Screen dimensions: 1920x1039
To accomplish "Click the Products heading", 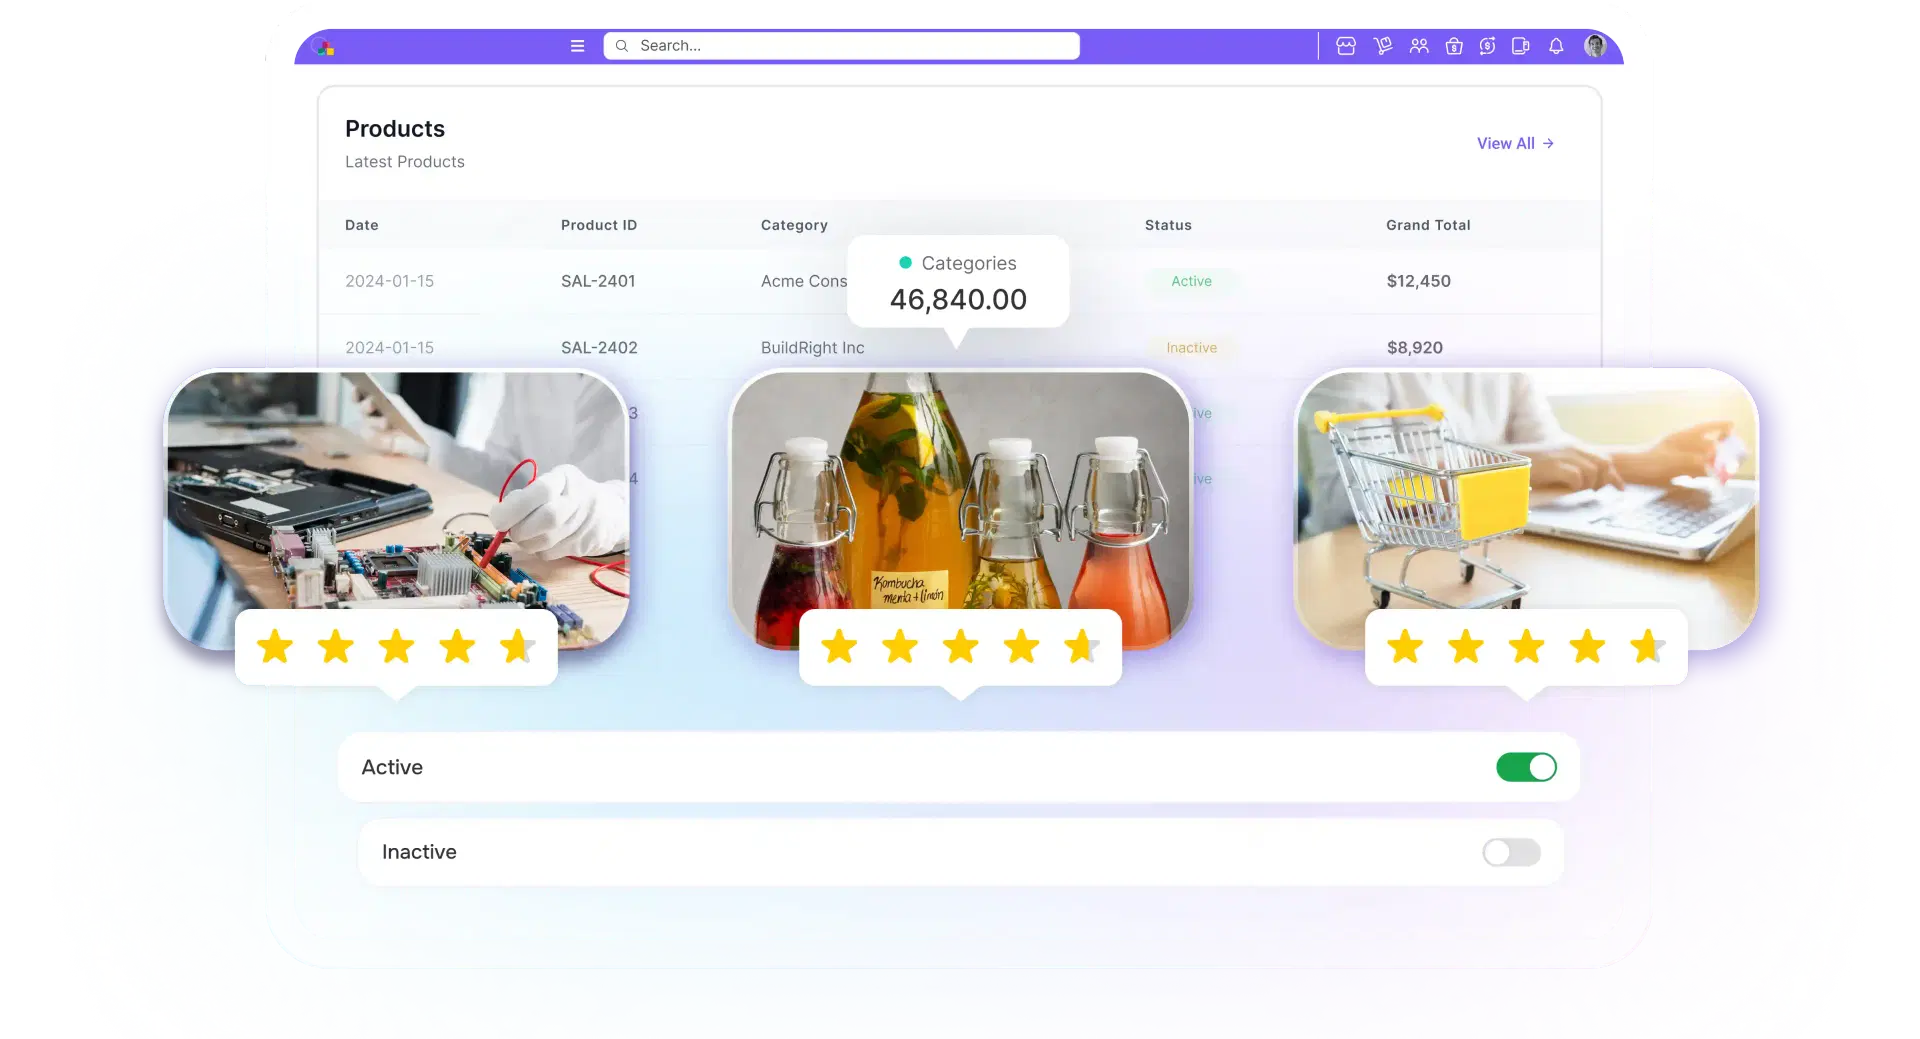I will 394,128.
